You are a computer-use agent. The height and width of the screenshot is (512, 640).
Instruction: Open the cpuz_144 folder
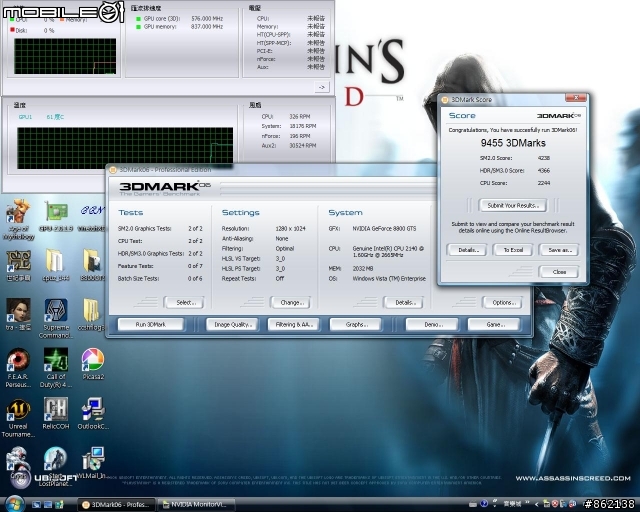click(x=56, y=266)
